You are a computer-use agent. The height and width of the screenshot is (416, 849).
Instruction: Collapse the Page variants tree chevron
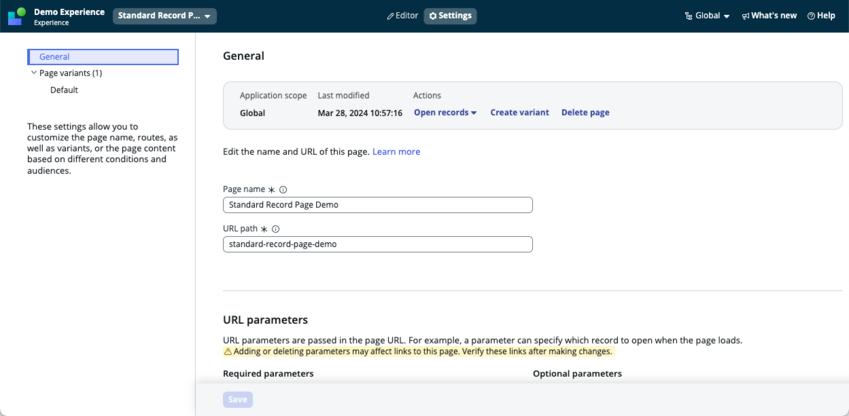point(34,73)
